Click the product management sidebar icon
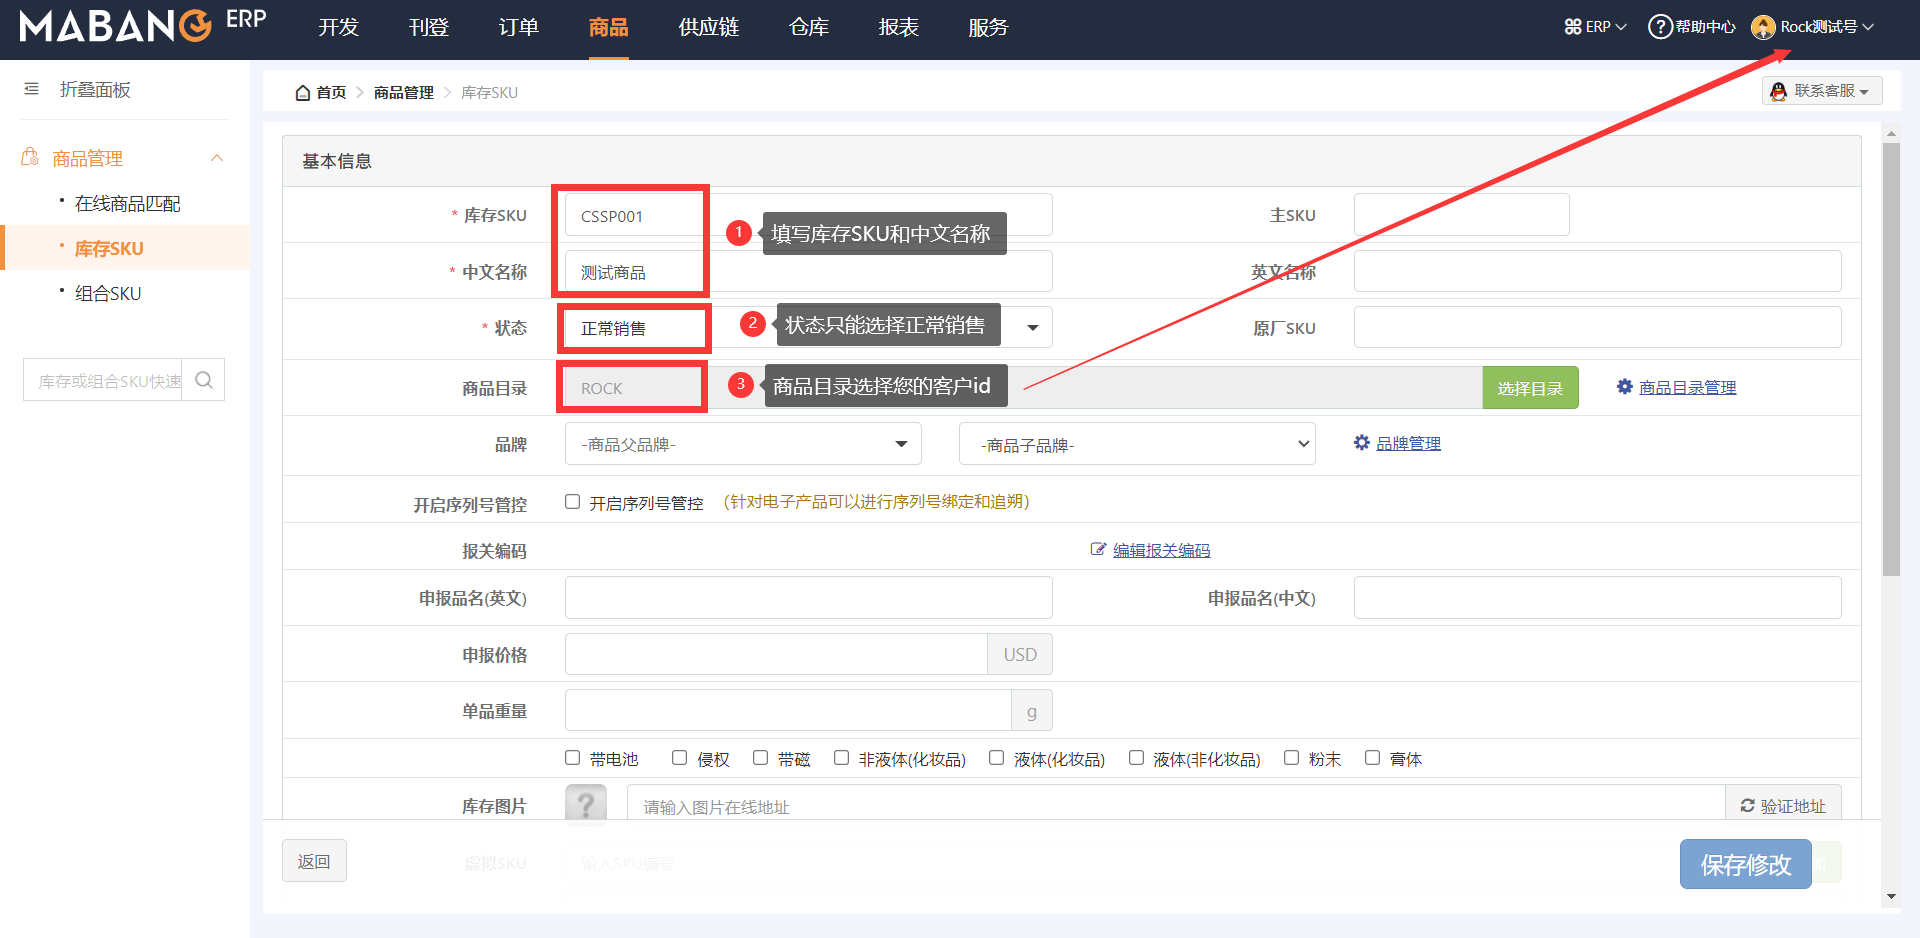This screenshot has height=938, width=1920. coord(30,157)
